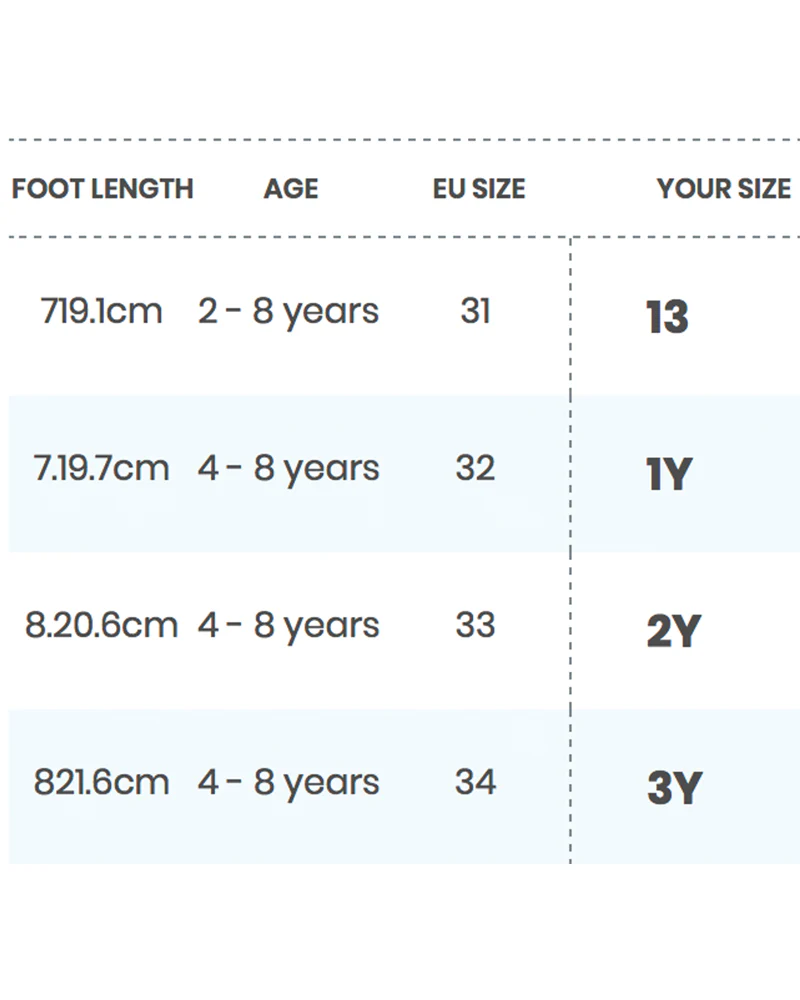Click the 719.1cm foot length value
The width and height of the screenshot is (800, 1000).
[x=101, y=311]
